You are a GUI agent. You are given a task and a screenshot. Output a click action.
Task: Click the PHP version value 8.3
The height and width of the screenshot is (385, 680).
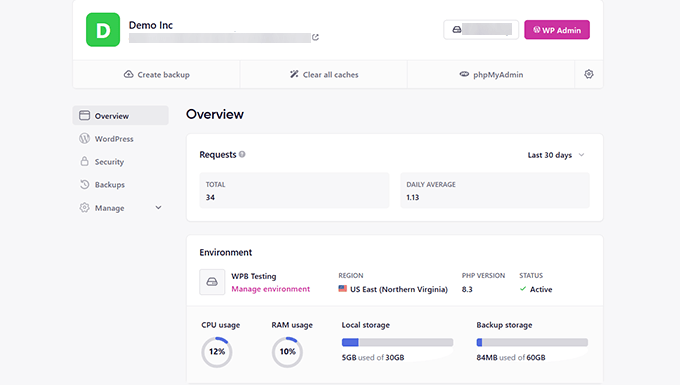[x=467, y=289]
